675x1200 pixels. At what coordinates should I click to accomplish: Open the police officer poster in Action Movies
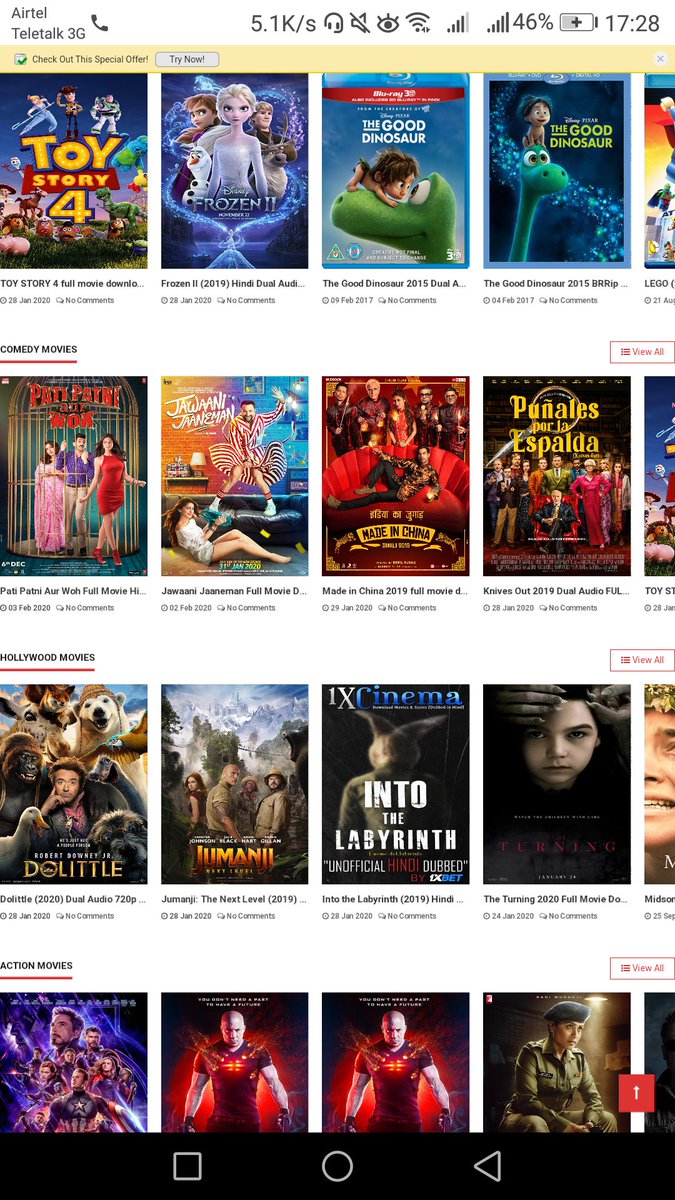pos(557,1062)
